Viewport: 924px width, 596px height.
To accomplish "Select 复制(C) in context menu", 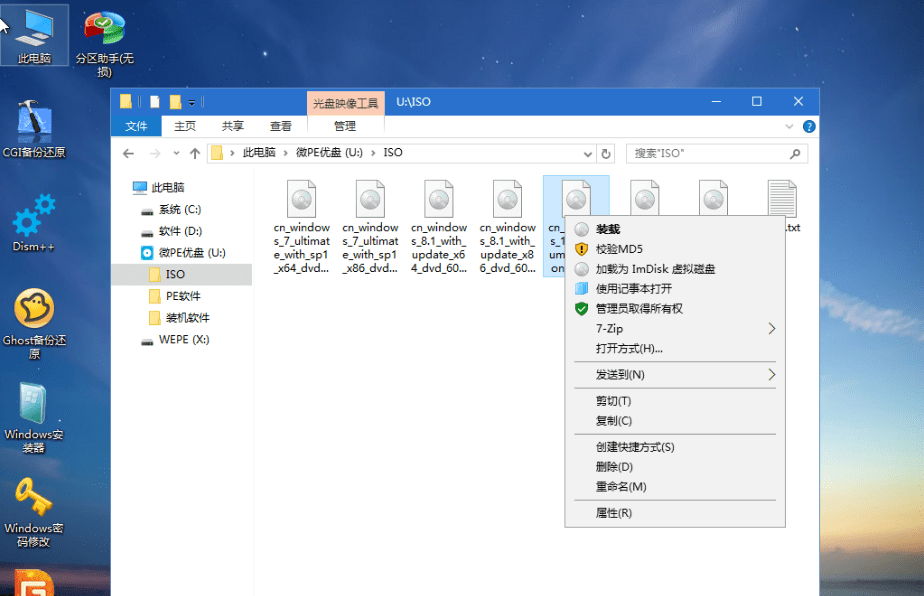I will coord(675,421).
